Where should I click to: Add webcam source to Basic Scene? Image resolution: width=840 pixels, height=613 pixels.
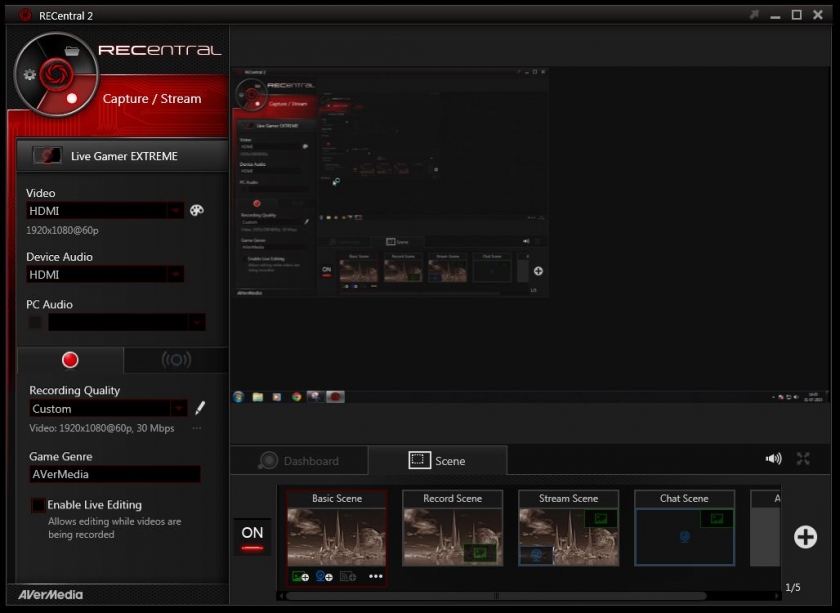[x=324, y=577]
